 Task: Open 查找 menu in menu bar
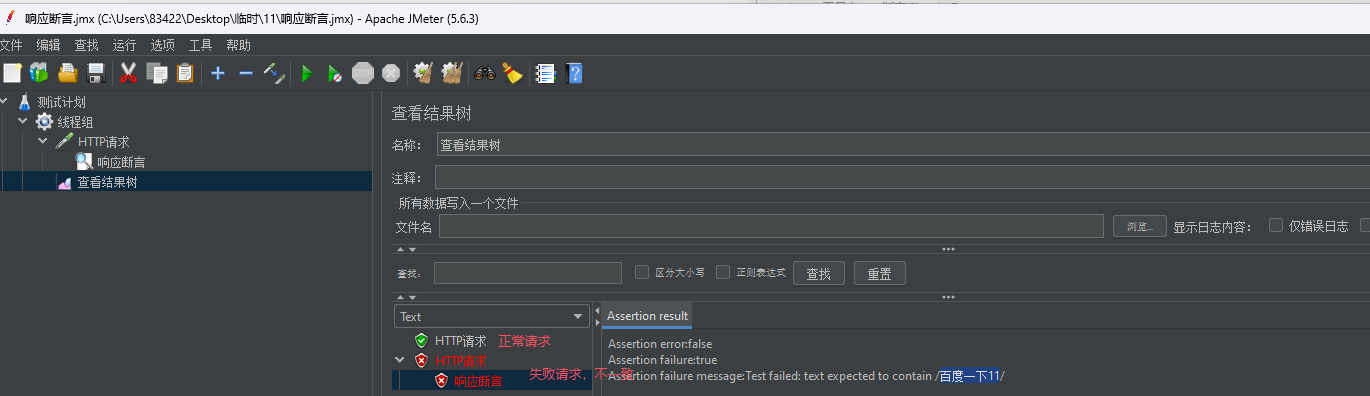coord(86,45)
